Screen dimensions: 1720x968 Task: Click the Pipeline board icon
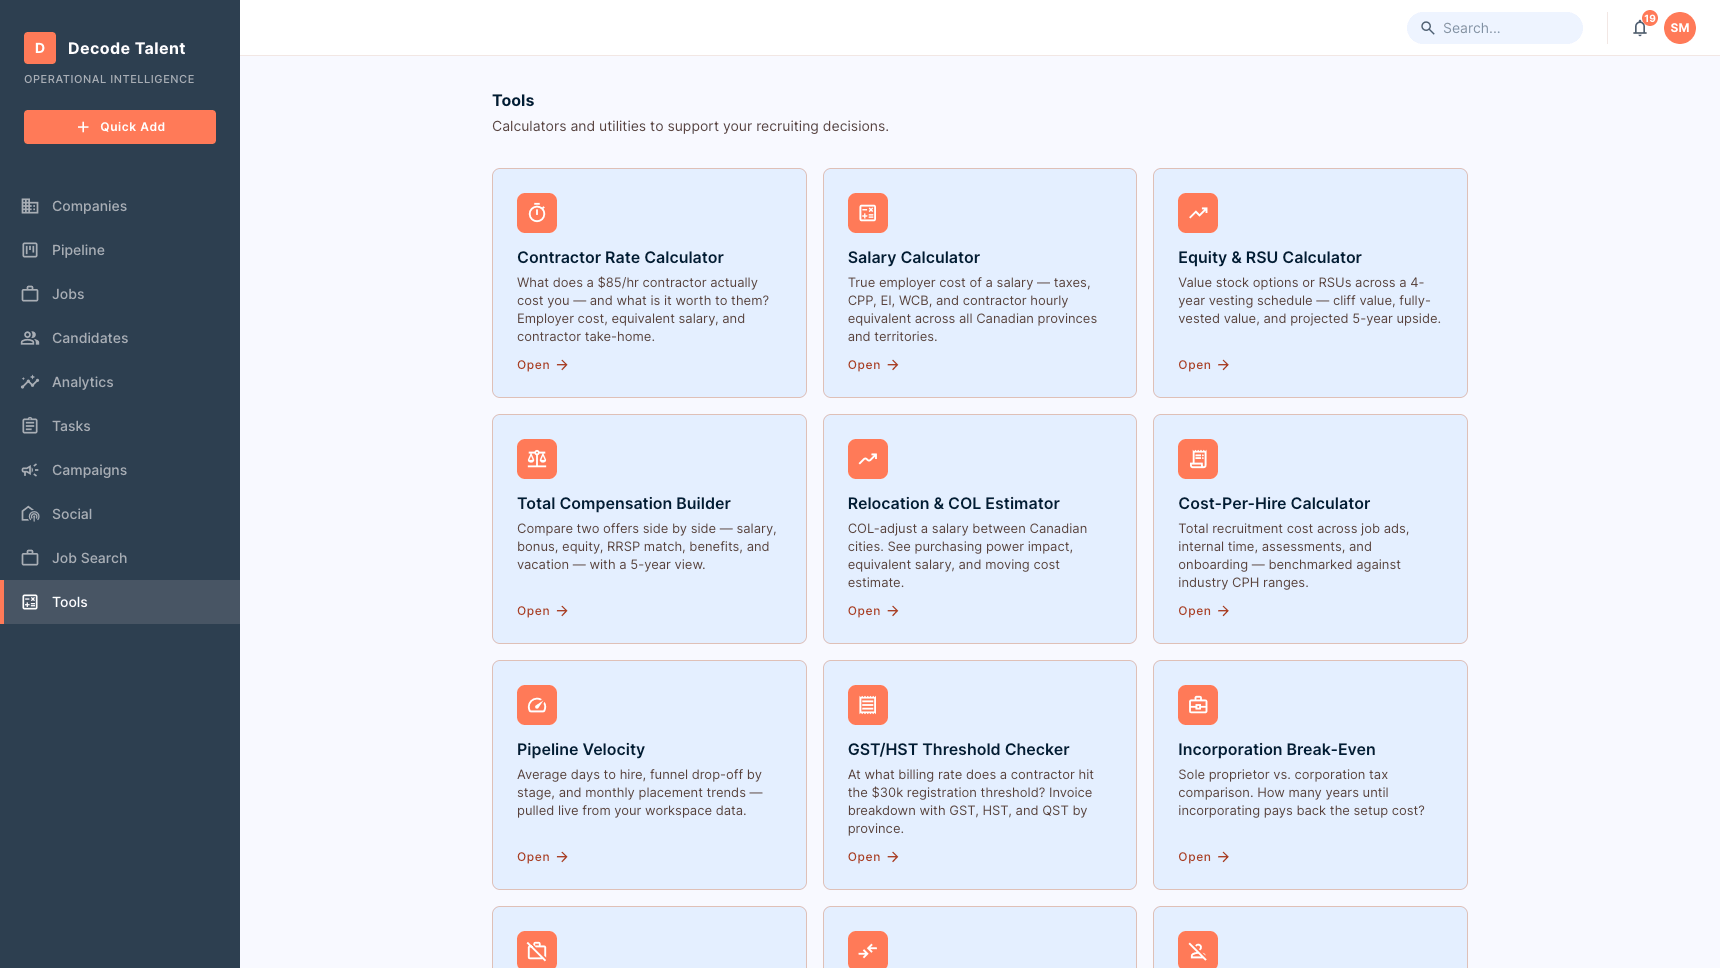pyautogui.click(x=30, y=250)
